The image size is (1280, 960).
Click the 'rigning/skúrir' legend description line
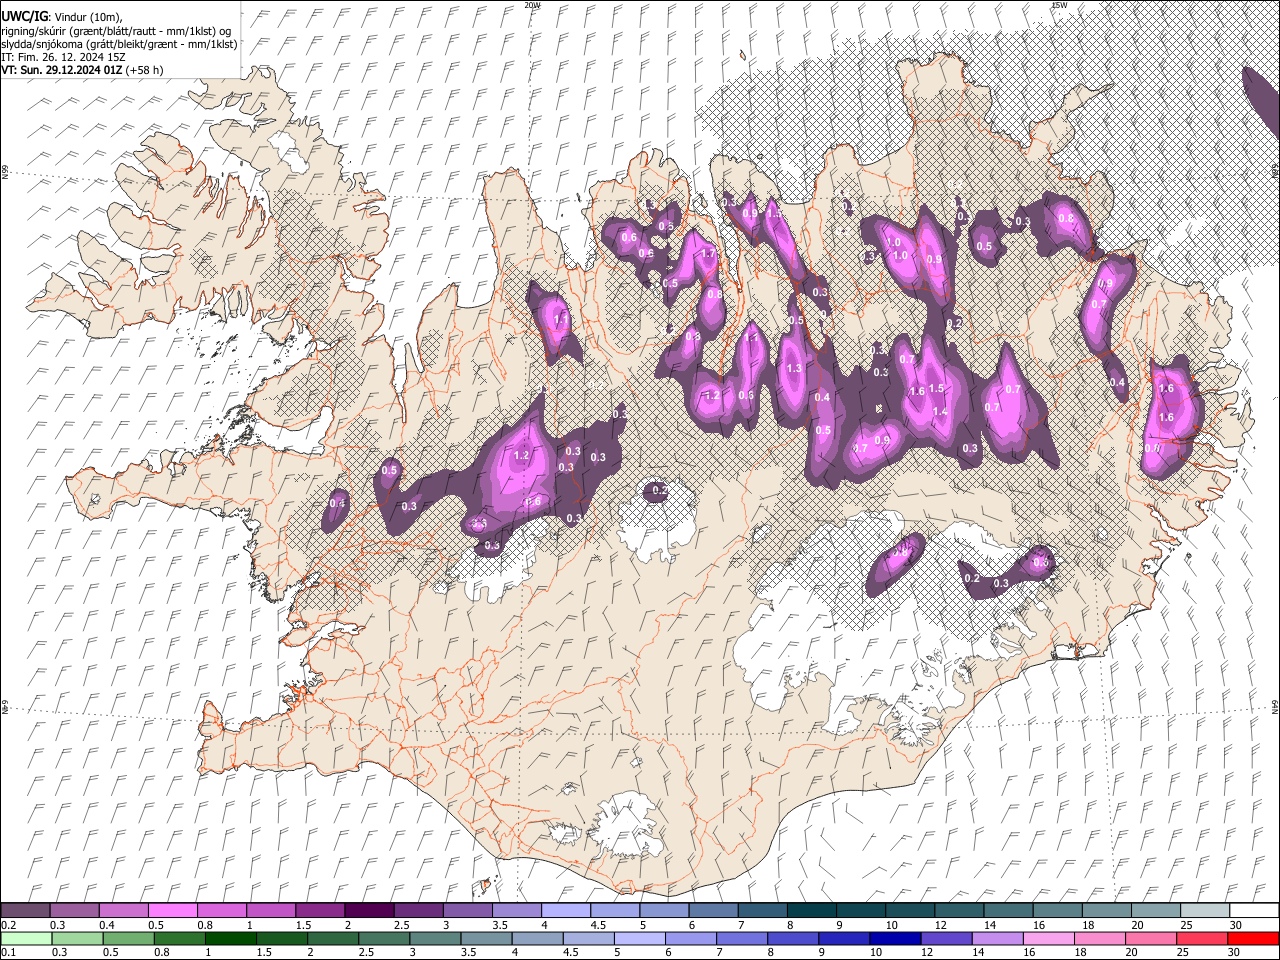tap(116, 31)
